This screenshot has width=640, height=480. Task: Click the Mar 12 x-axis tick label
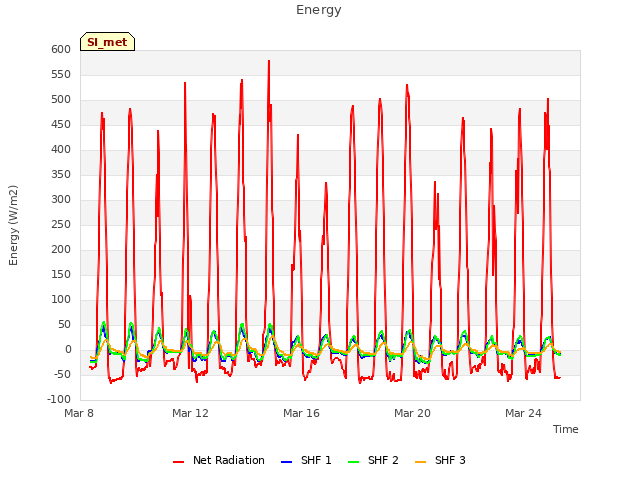pos(190,413)
